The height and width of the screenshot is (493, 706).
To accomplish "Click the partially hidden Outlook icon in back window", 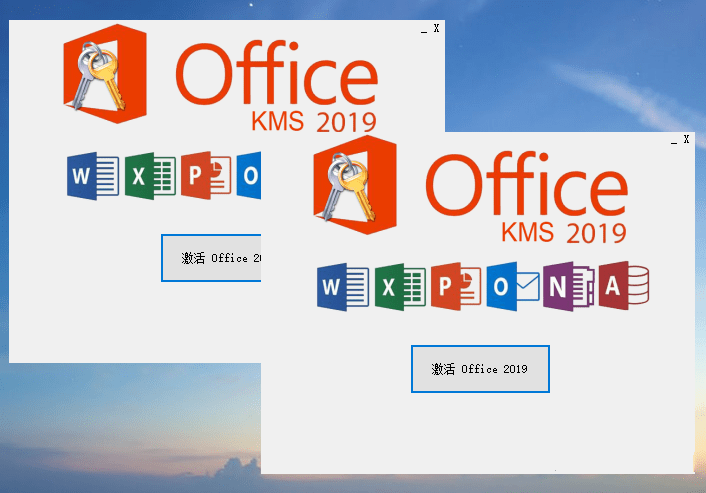I will point(249,176).
